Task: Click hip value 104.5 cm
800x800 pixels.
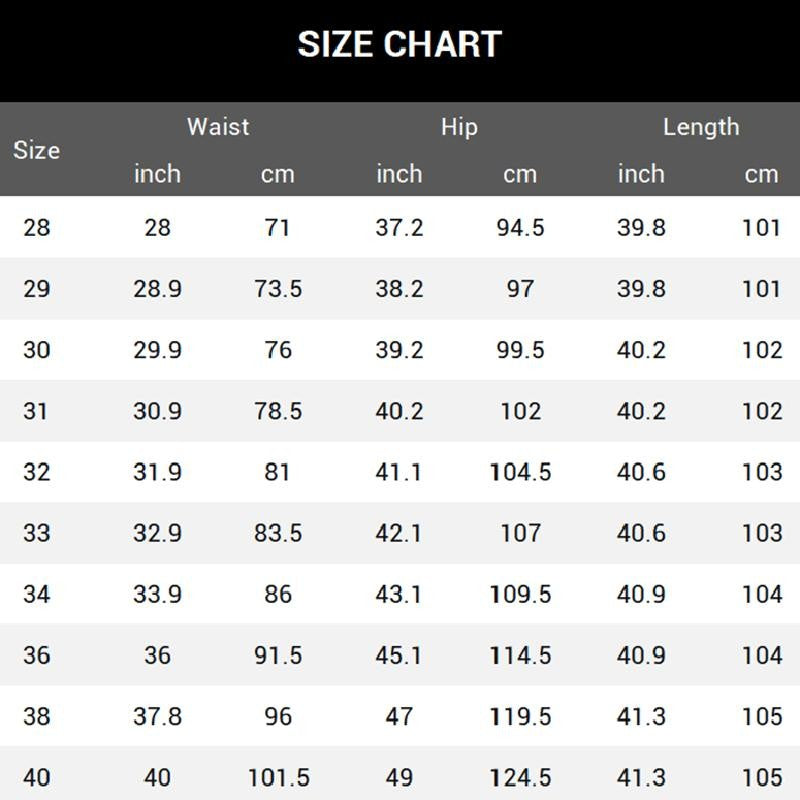Action: coord(520,472)
